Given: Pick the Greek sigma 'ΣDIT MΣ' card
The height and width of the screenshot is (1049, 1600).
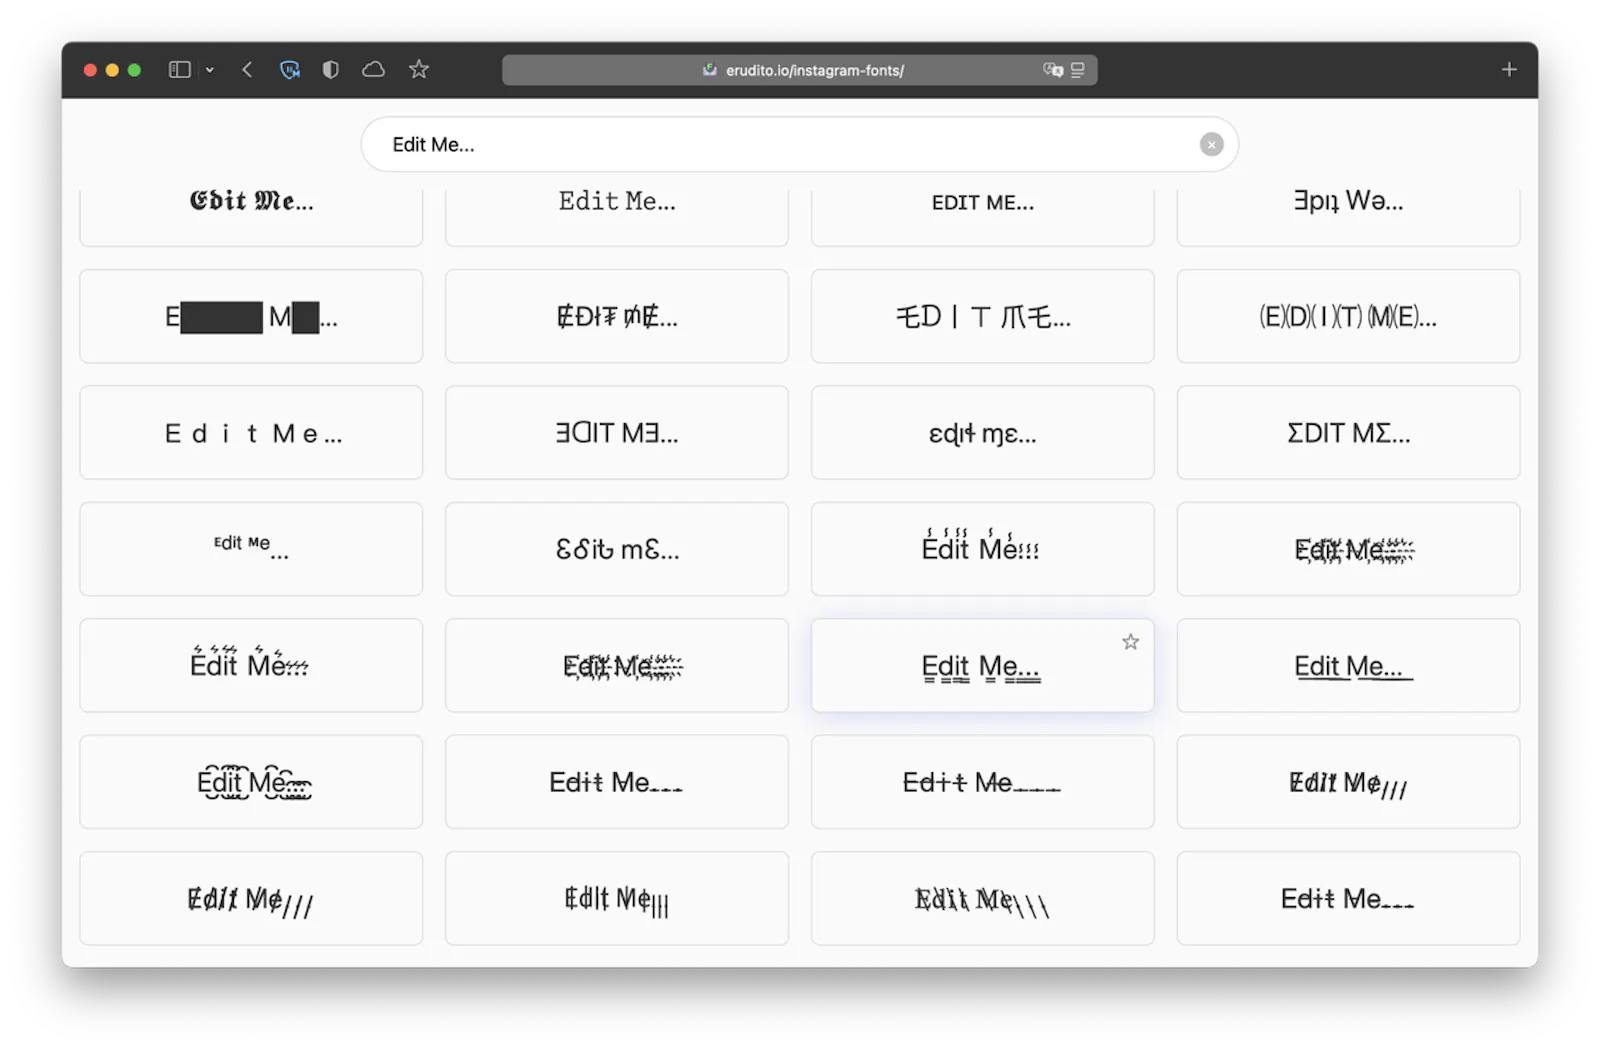Looking at the screenshot, I should tap(1349, 433).
